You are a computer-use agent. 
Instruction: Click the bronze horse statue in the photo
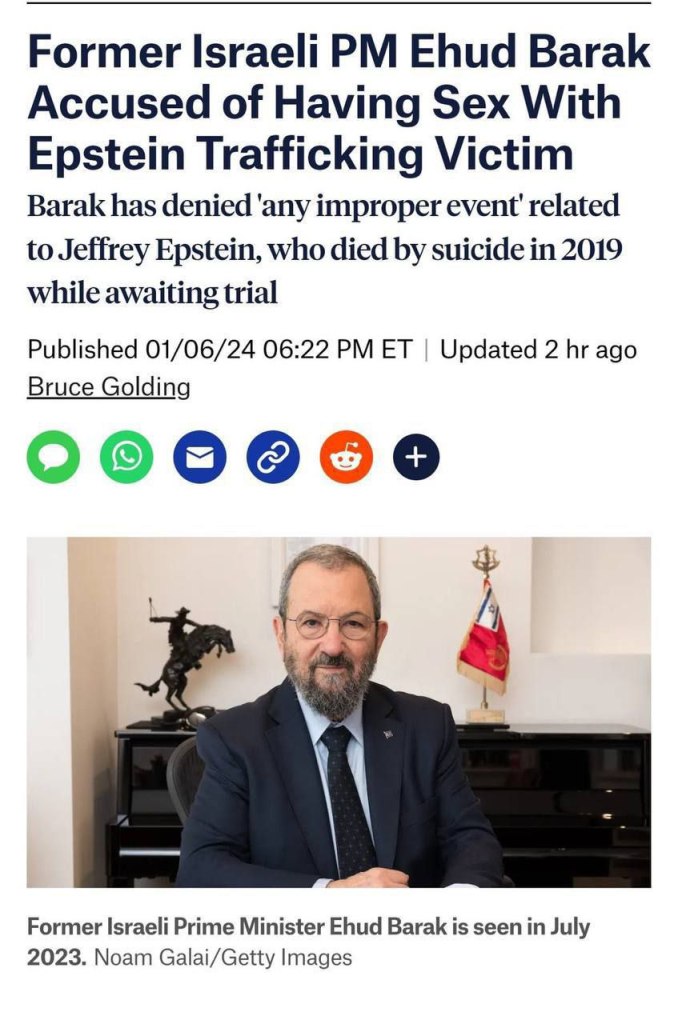pos(188,655)
